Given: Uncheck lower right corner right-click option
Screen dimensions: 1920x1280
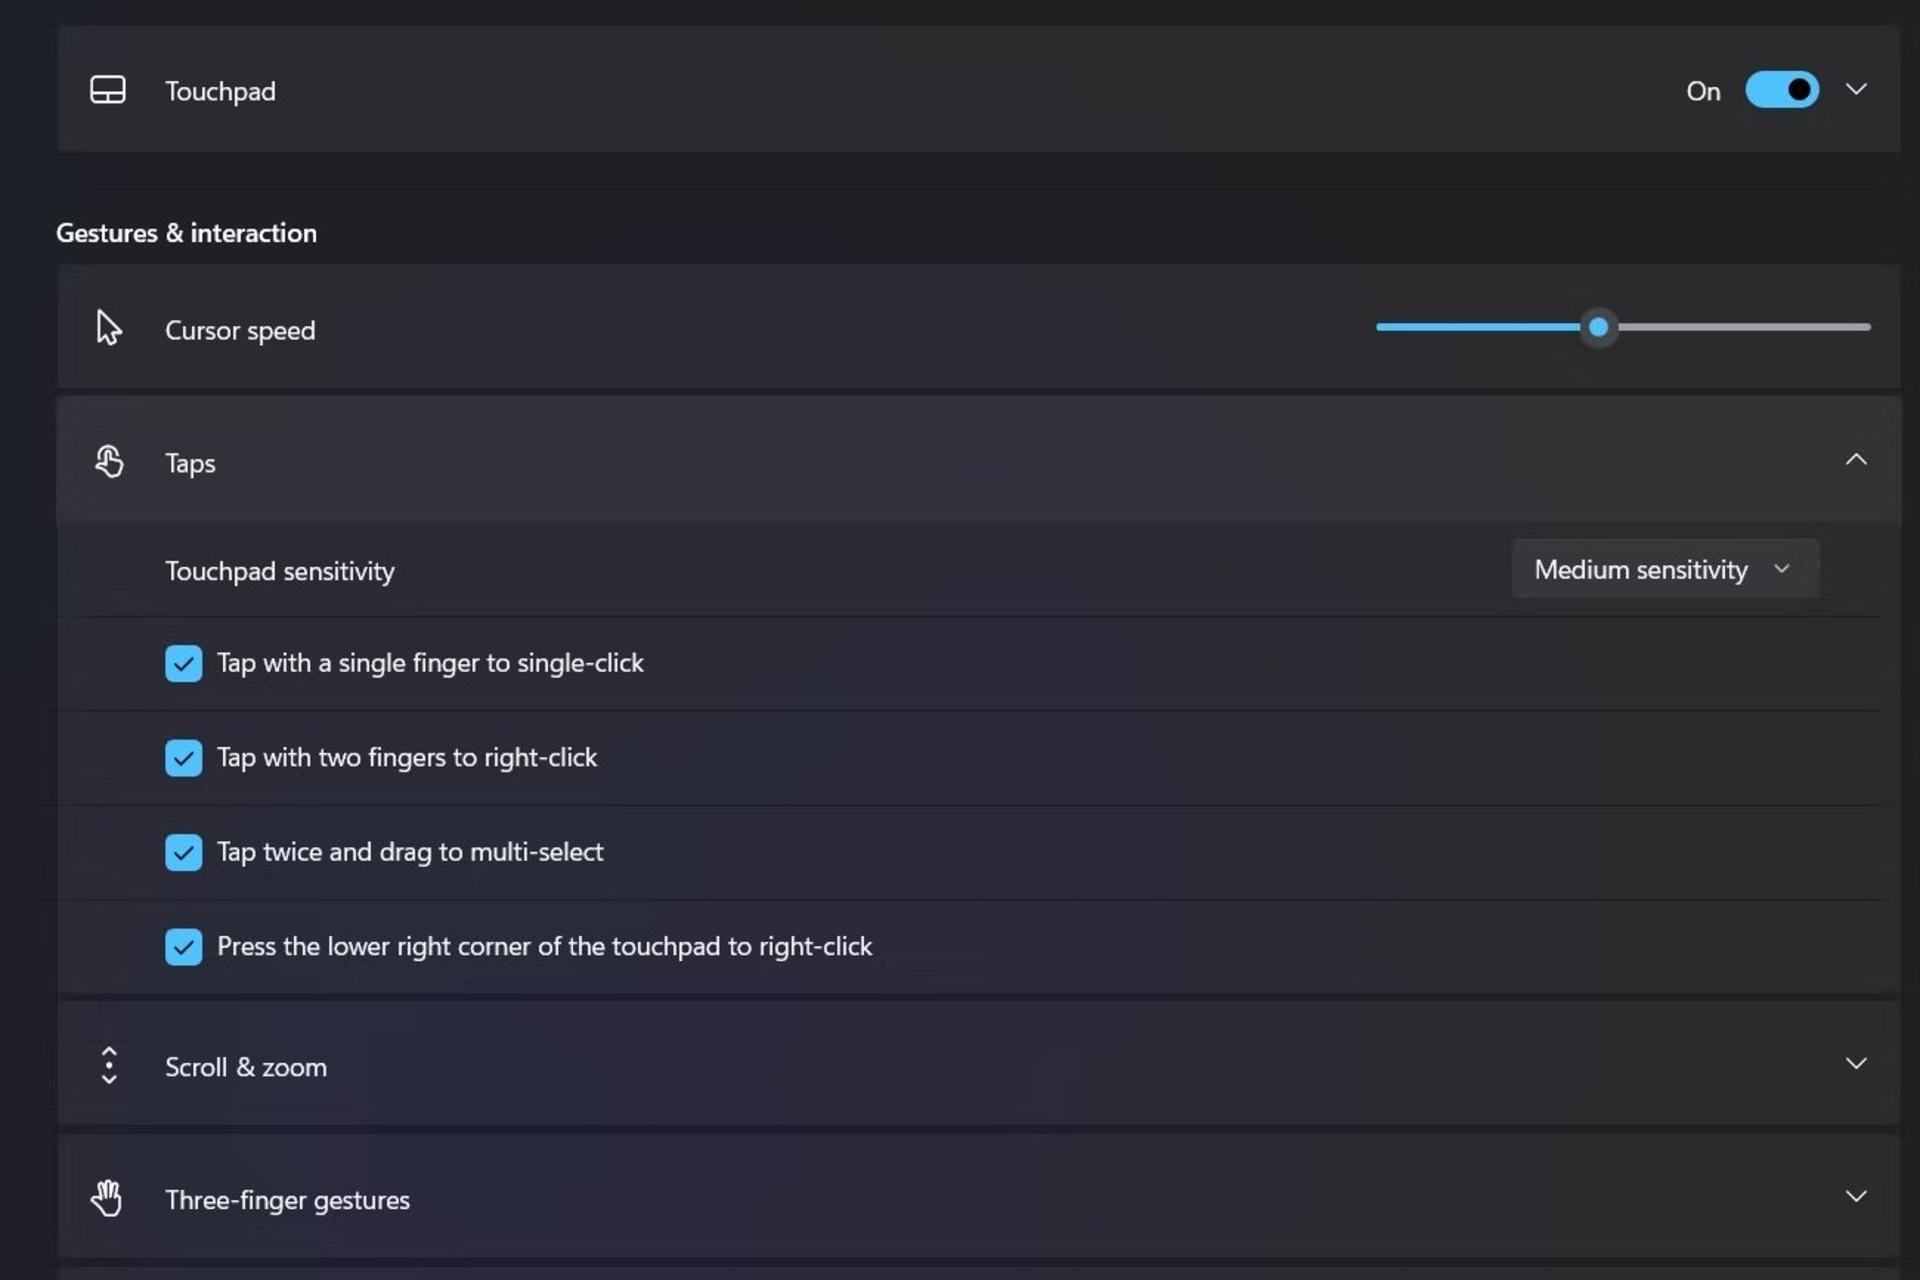Looking at the screenshot, I should point(184,947).
